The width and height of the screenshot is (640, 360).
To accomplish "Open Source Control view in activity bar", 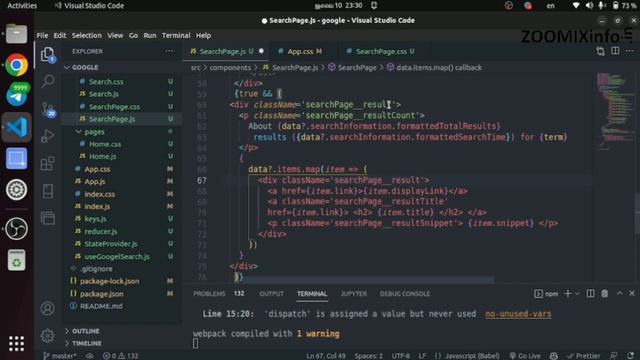I will click(48, 109).
